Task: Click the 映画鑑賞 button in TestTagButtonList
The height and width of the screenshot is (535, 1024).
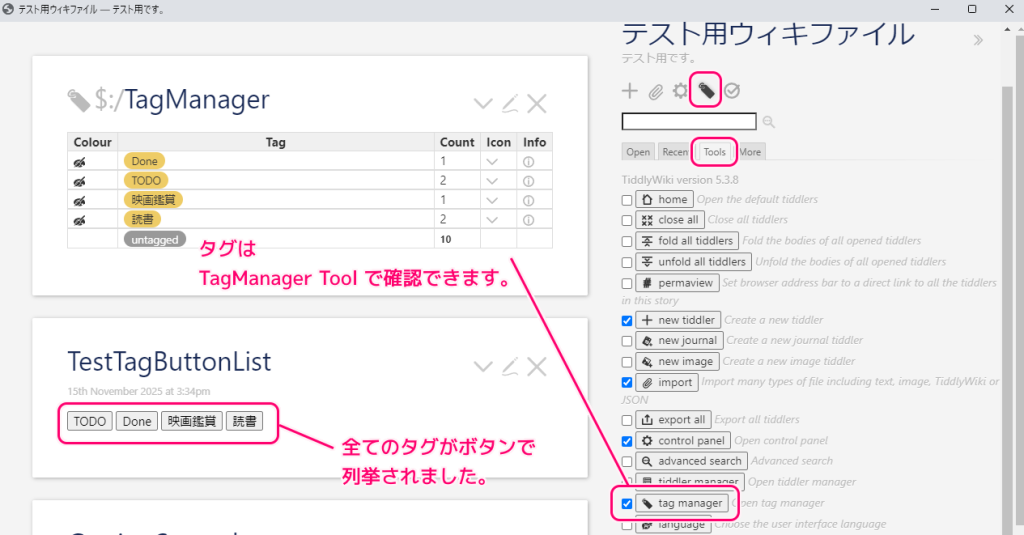Action: (x=192, y=421)
